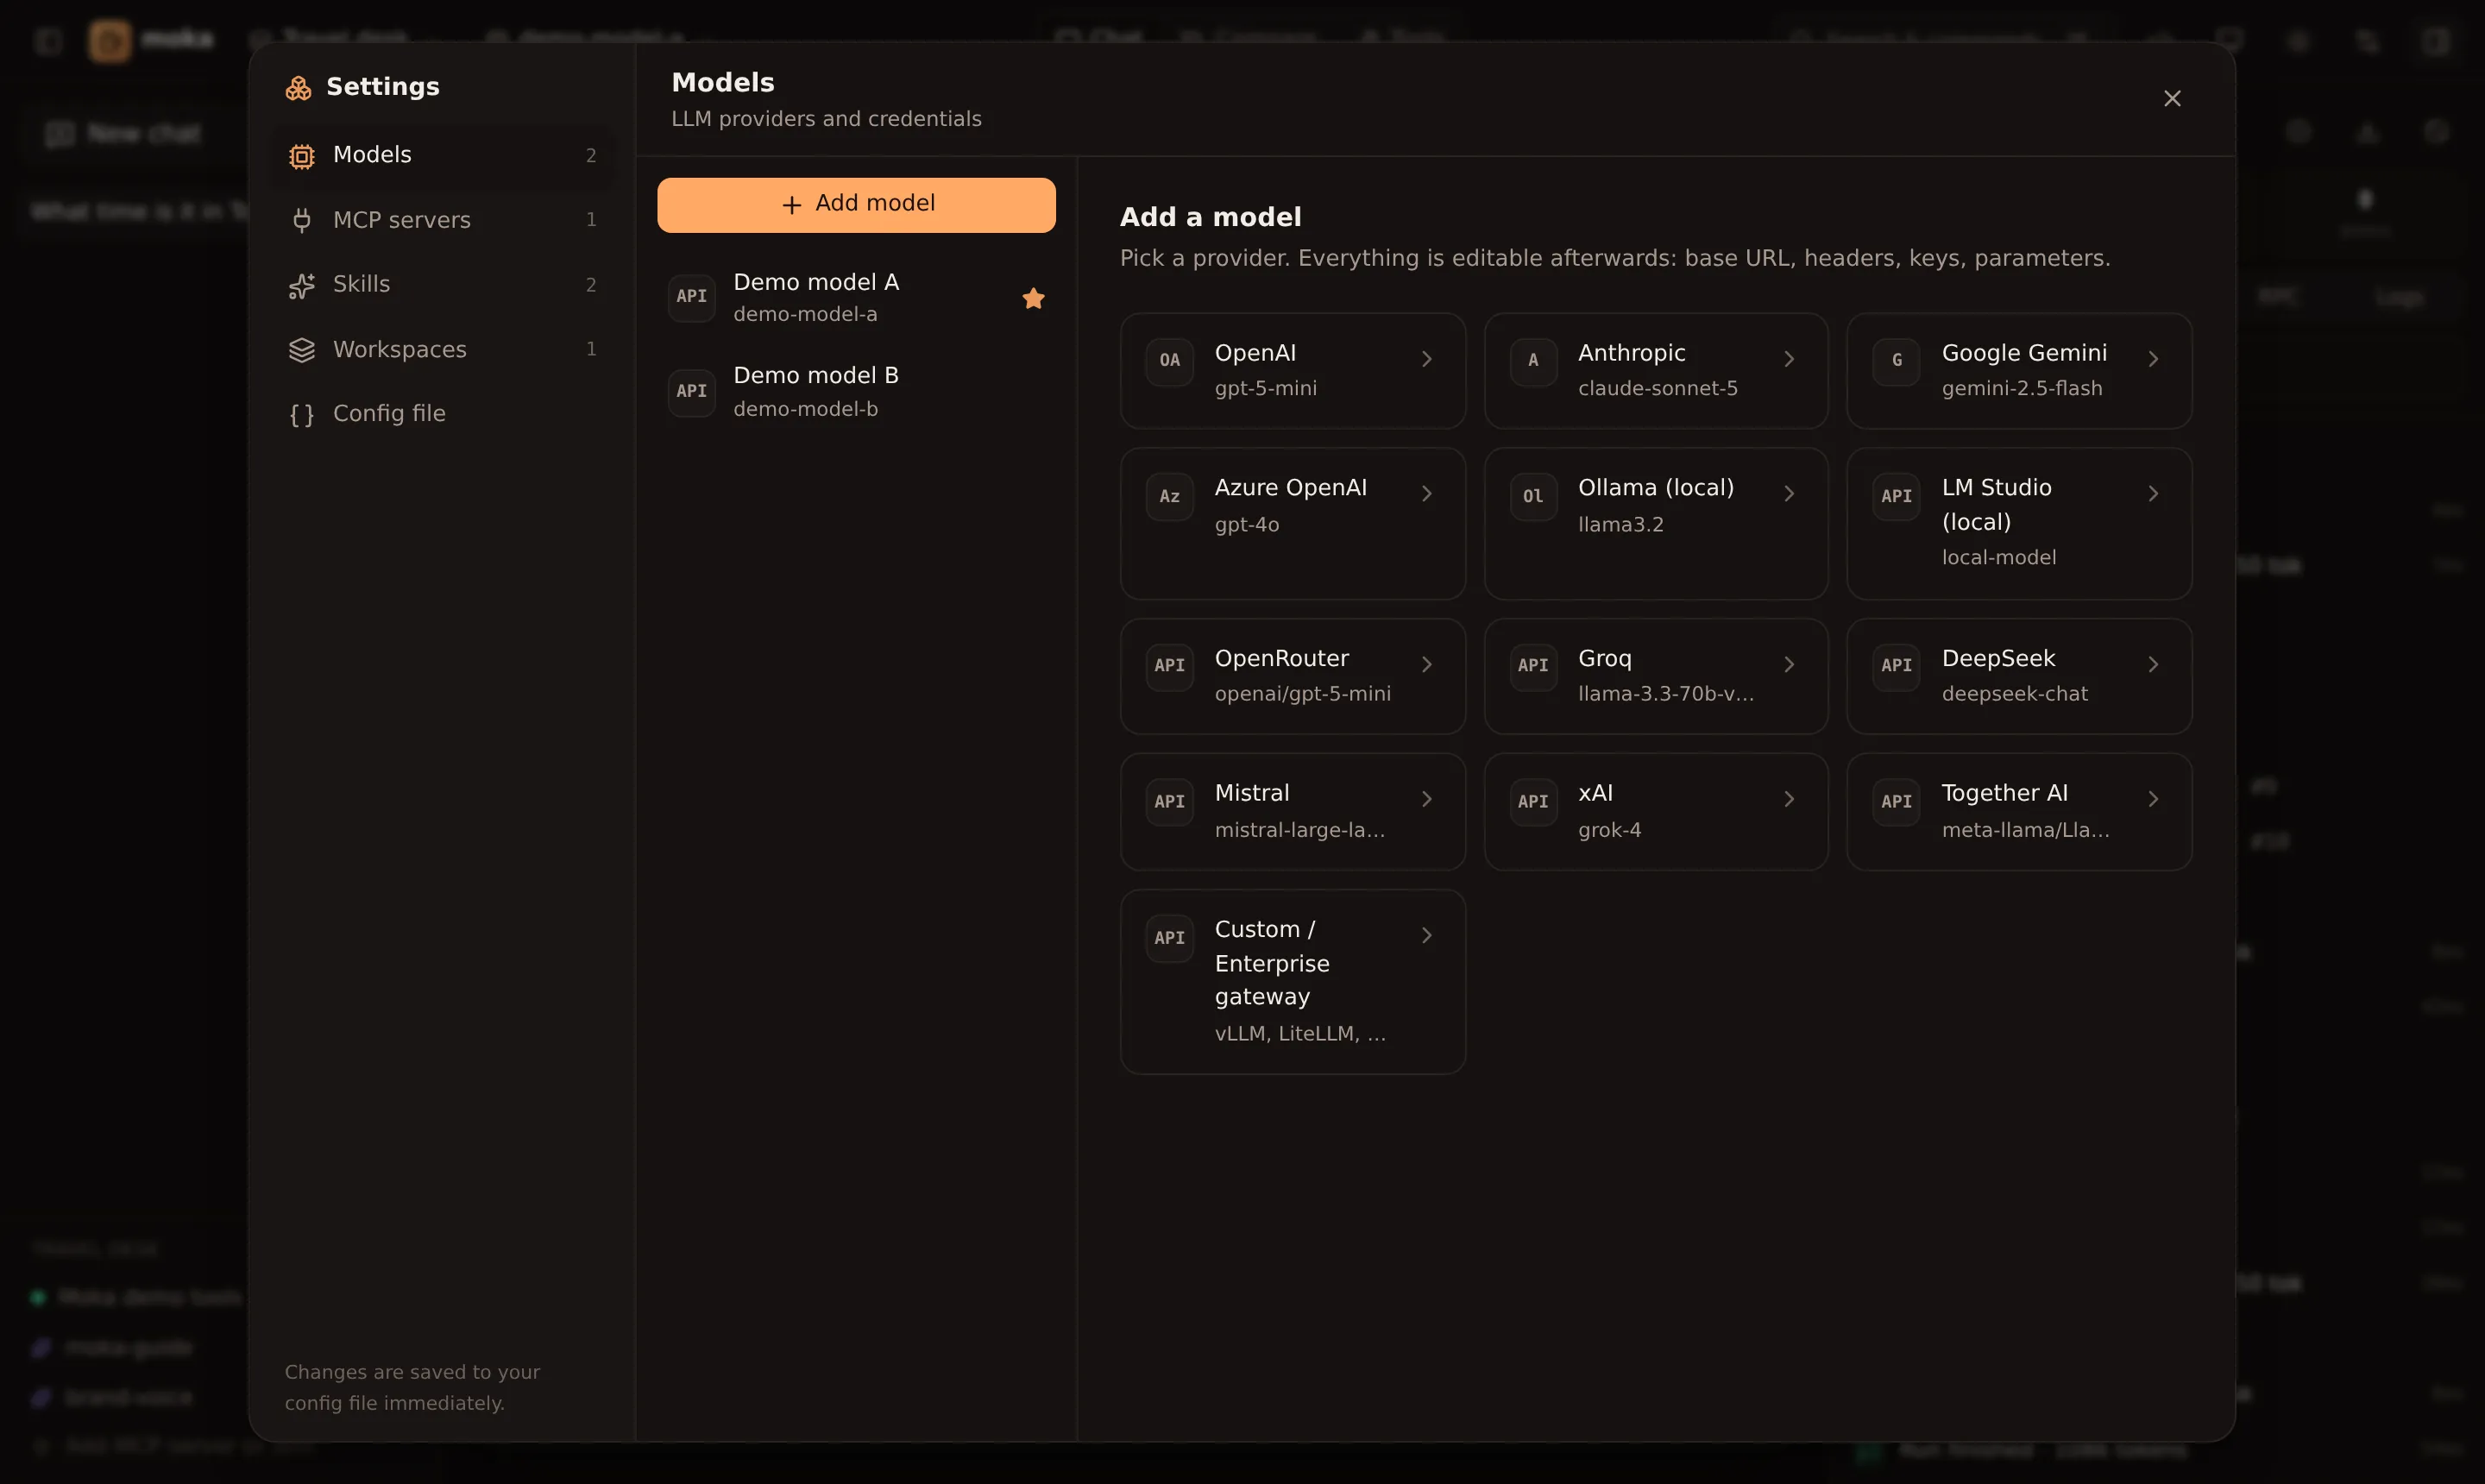Click the API badge on OpenRouter card
This screenshot has height=1484, width=2485.
tap(1169, 666)
